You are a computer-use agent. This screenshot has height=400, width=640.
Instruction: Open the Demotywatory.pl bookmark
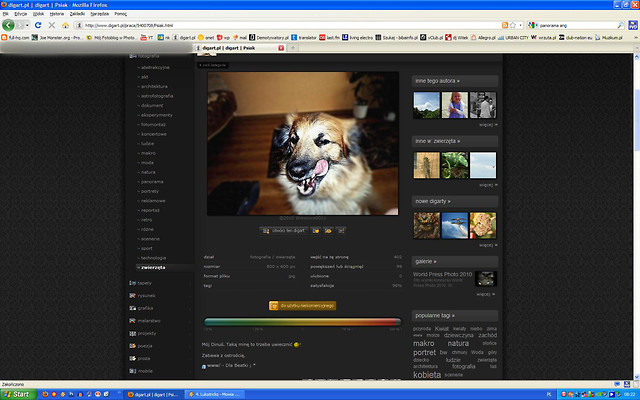(269, 38)
